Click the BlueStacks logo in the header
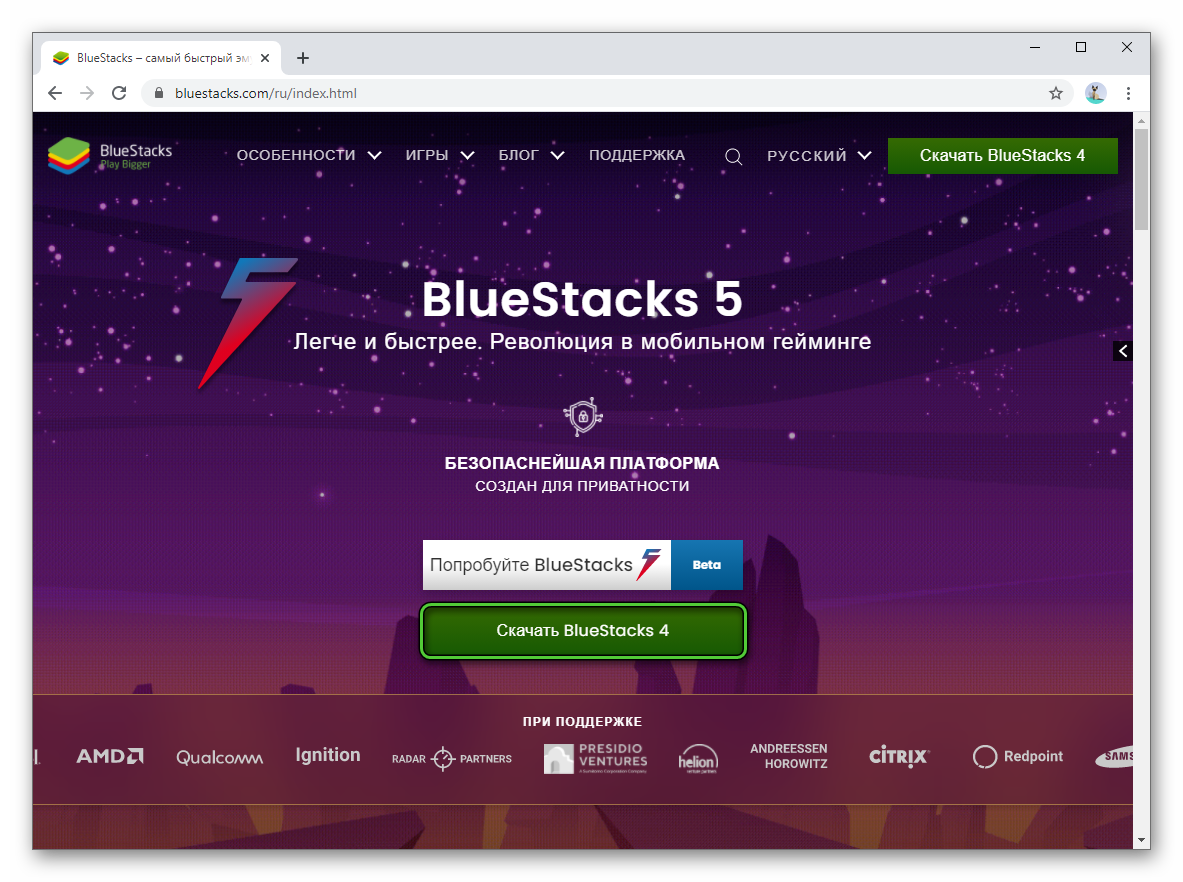This screenshot has width=1183, height=882. 110,156
